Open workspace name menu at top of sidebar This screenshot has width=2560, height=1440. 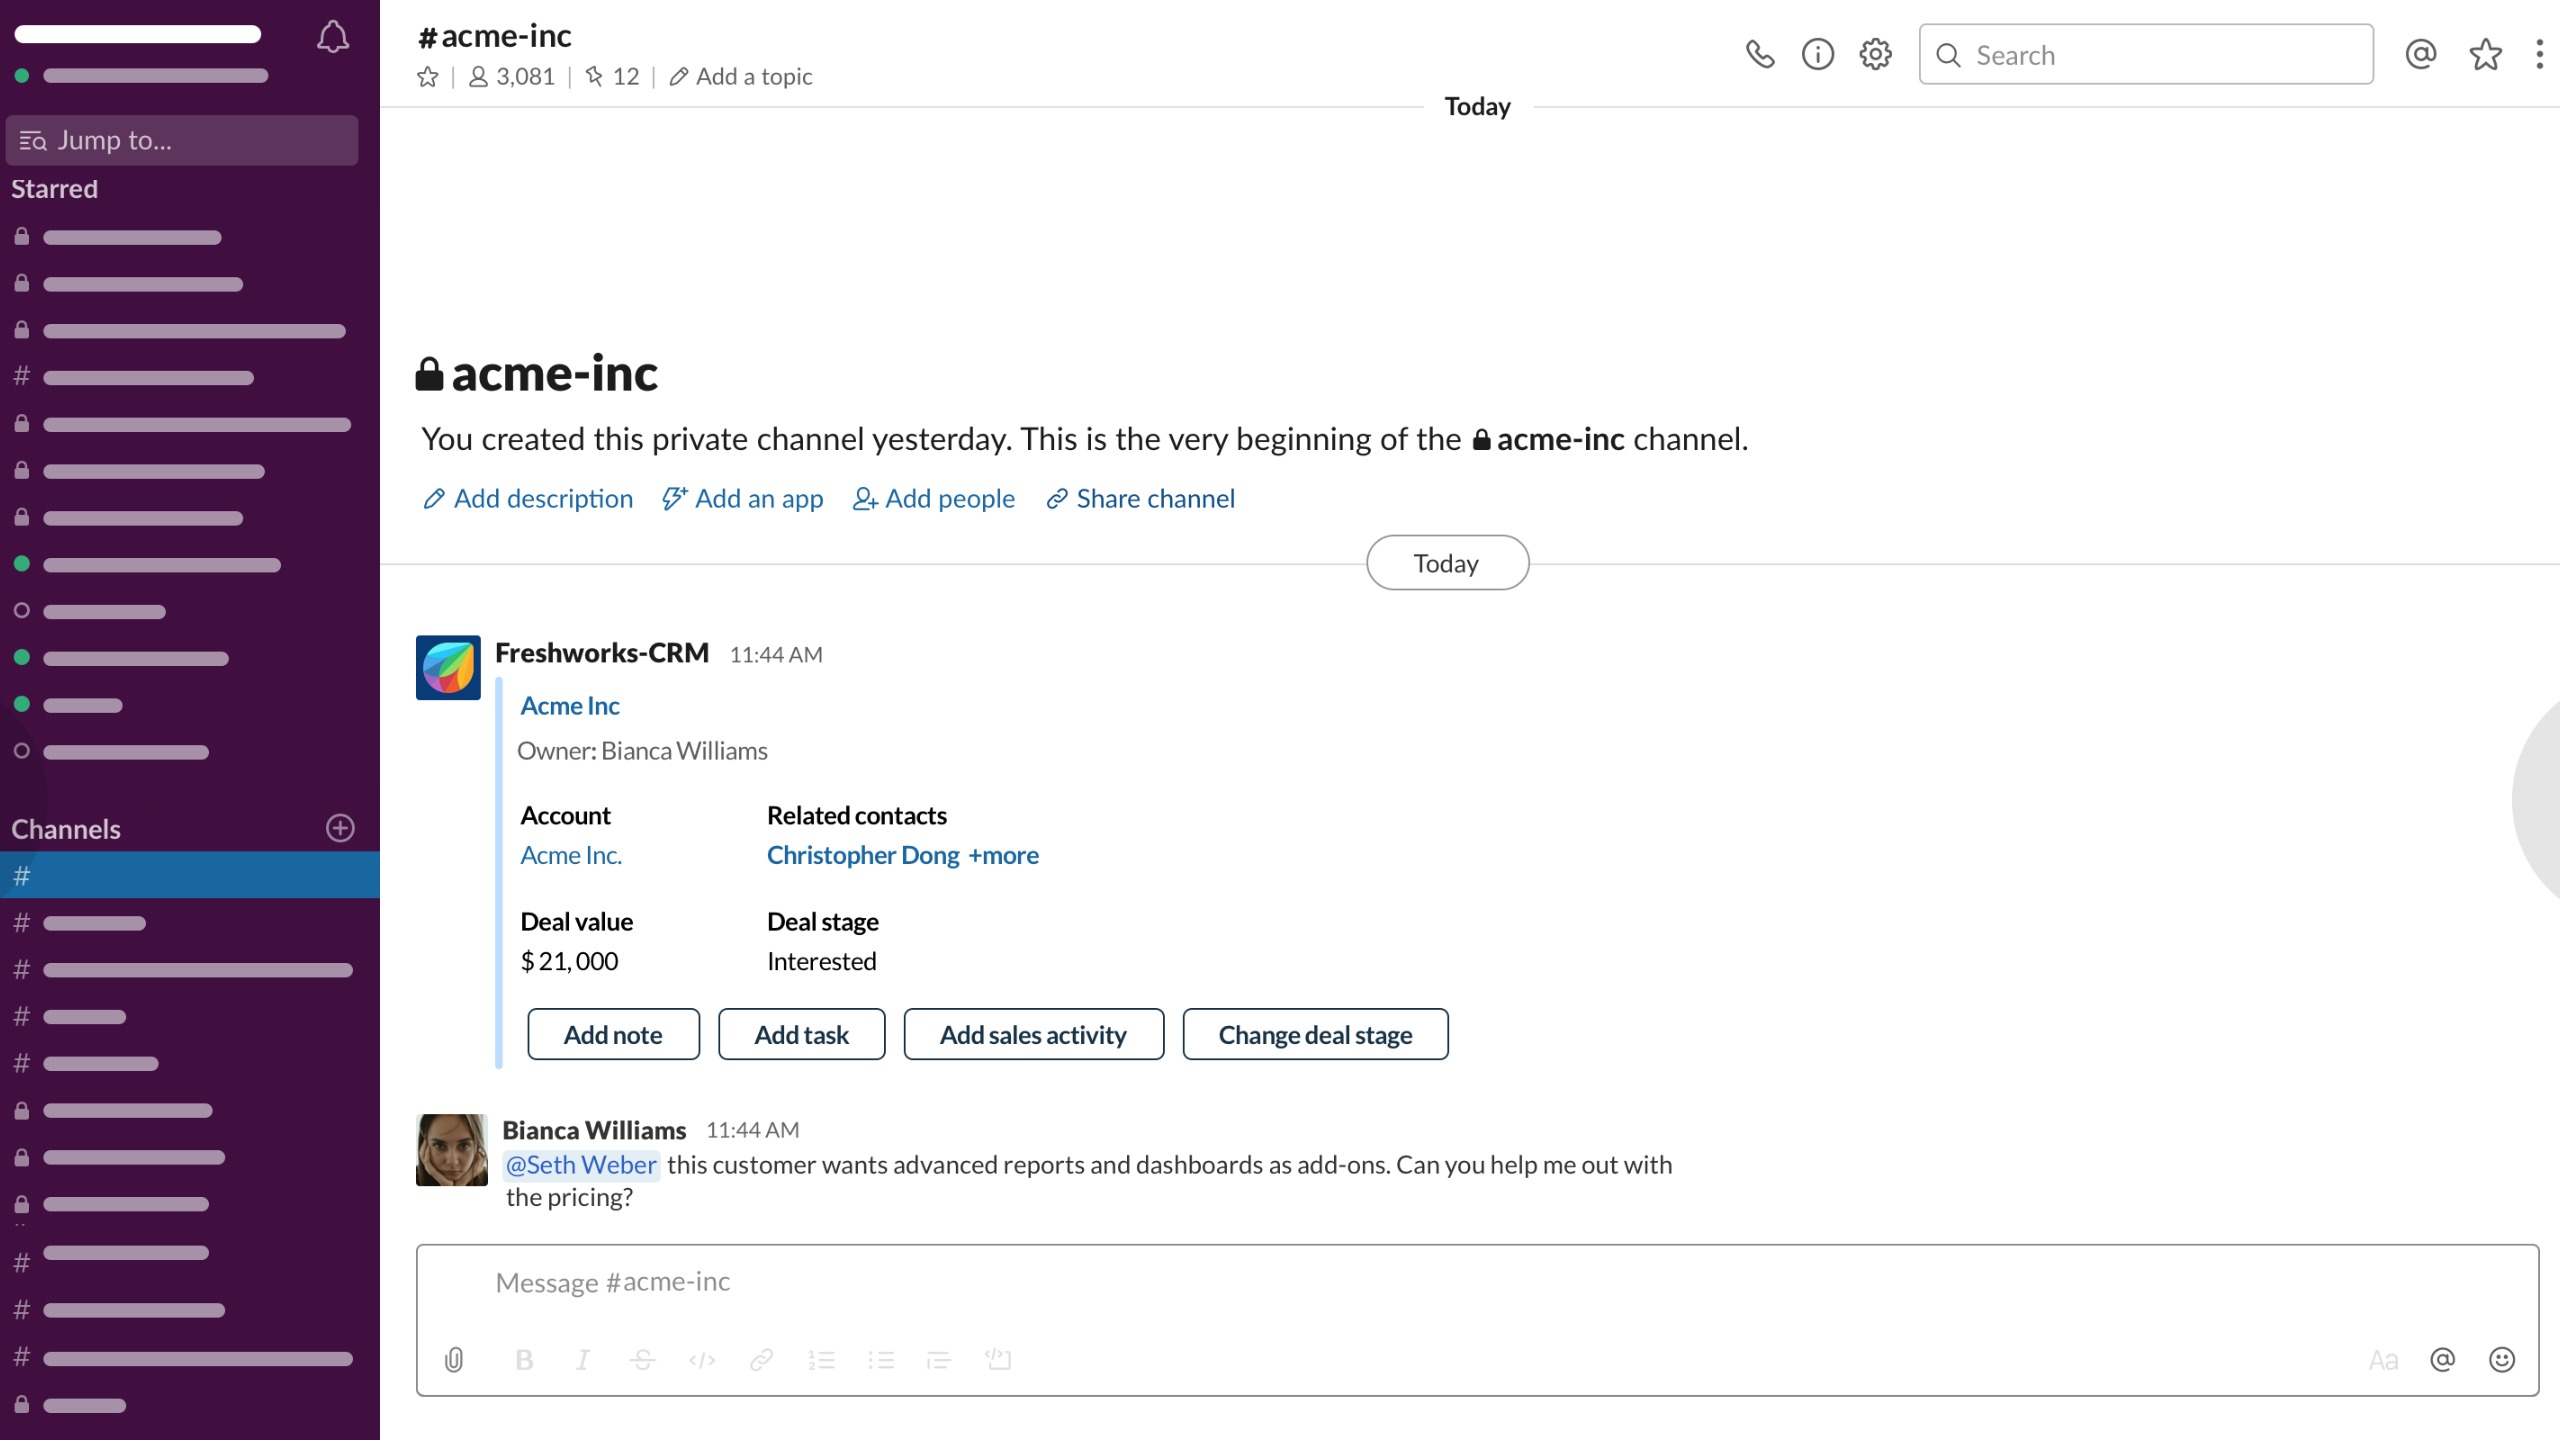click(x=138, y=35)
